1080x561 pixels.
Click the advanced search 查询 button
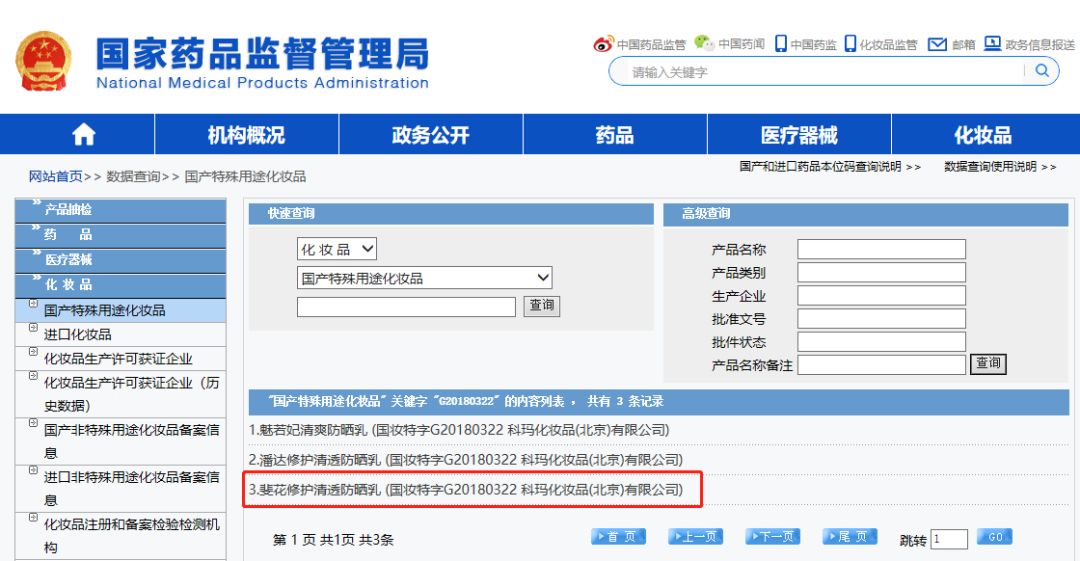(x=988, y=363)
